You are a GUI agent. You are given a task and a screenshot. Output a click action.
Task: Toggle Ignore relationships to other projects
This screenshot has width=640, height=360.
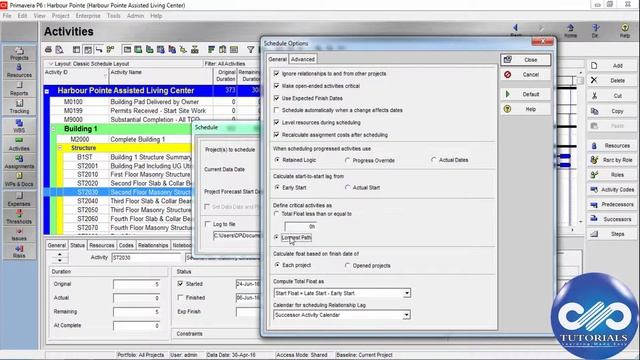(x=276, y=73)
